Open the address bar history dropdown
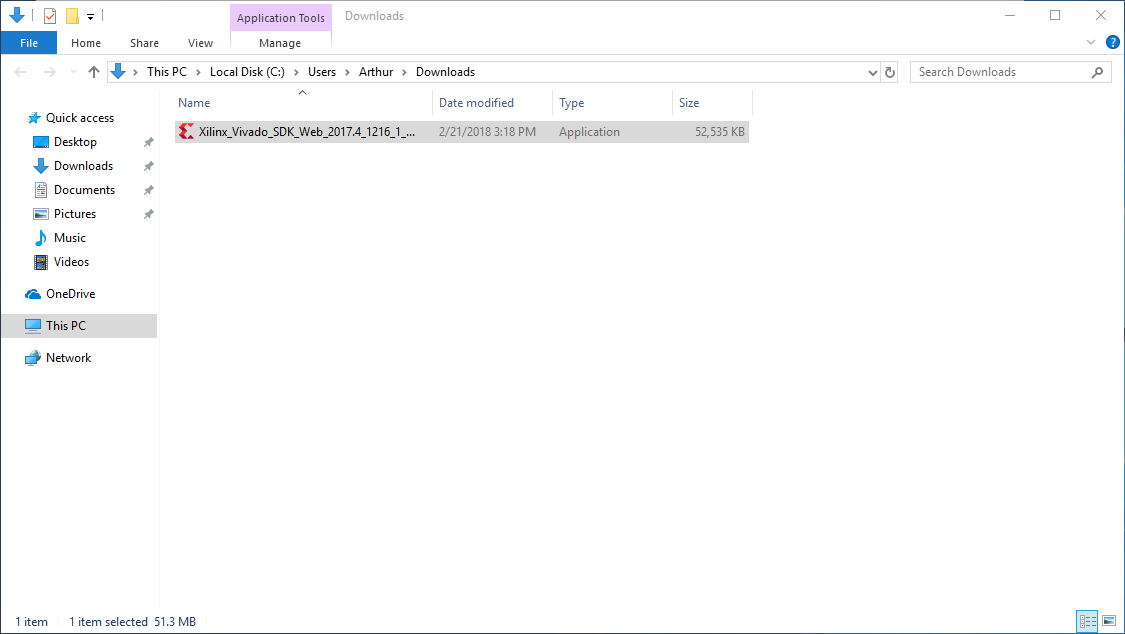The width and height of the screenshot is (1125, 634). click(x=872, y=72)
